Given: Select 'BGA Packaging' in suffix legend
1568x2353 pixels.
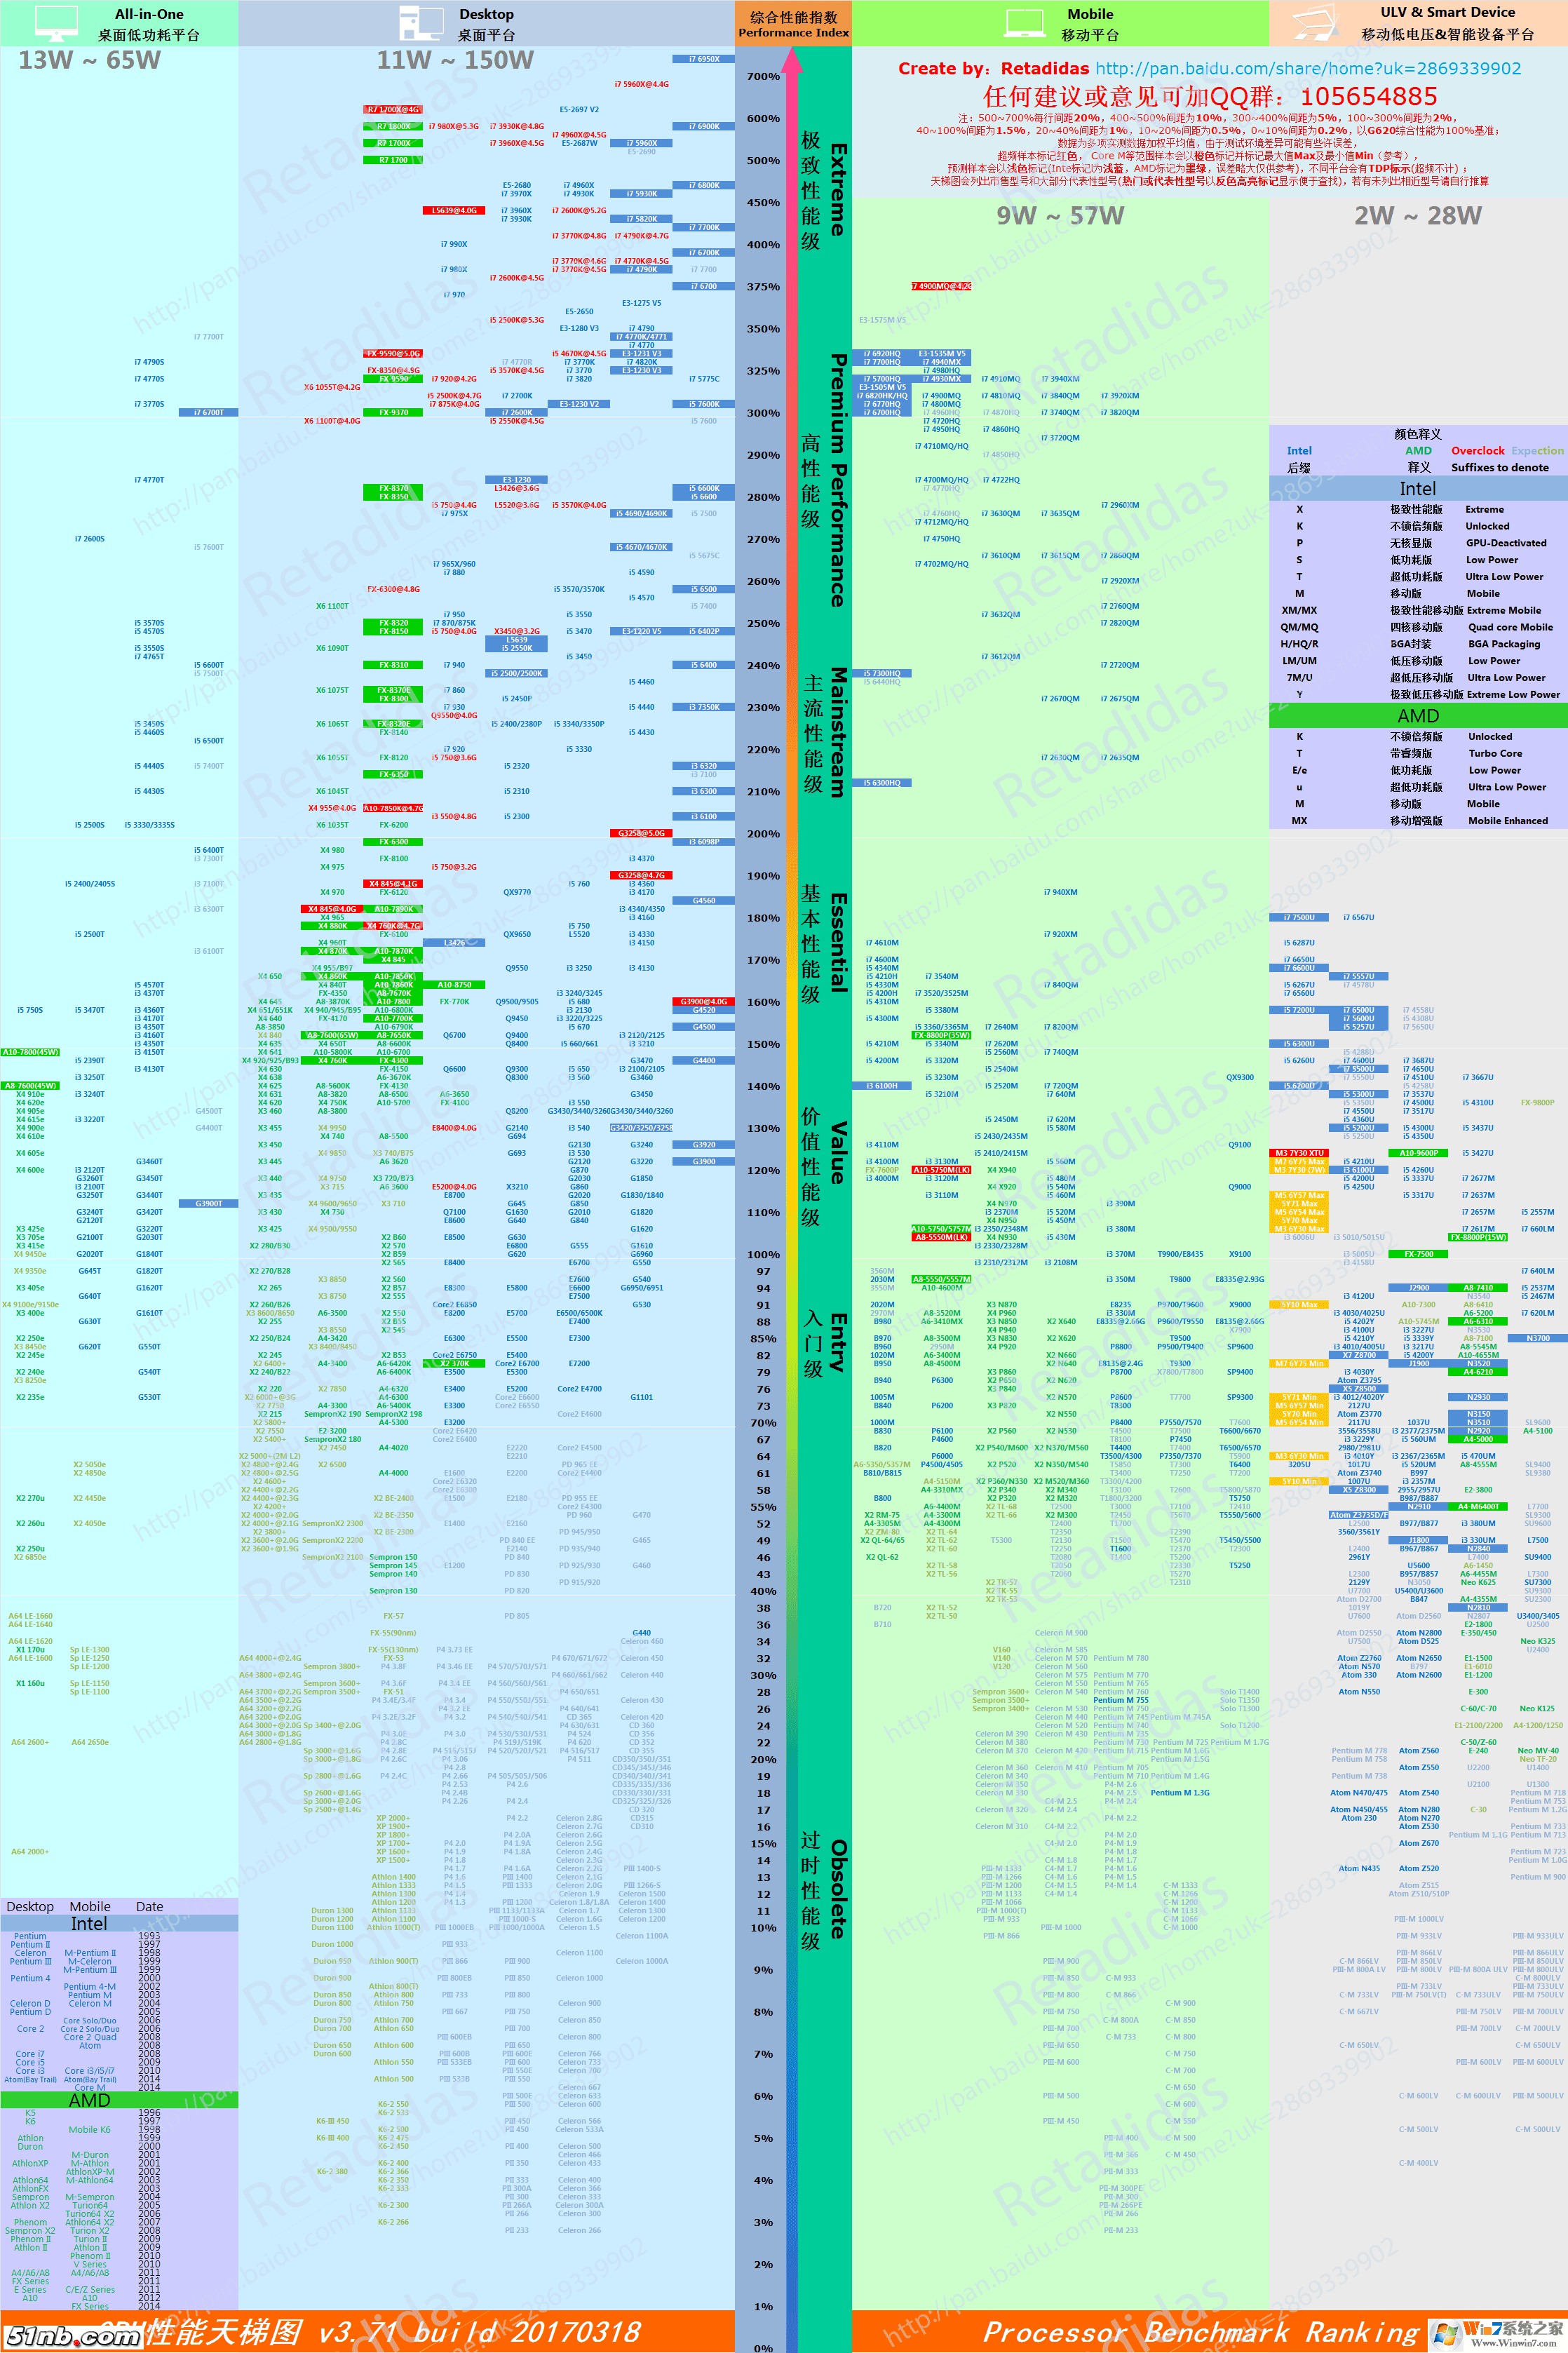Looking at the screenshot, I should (x=1503, y=644).
